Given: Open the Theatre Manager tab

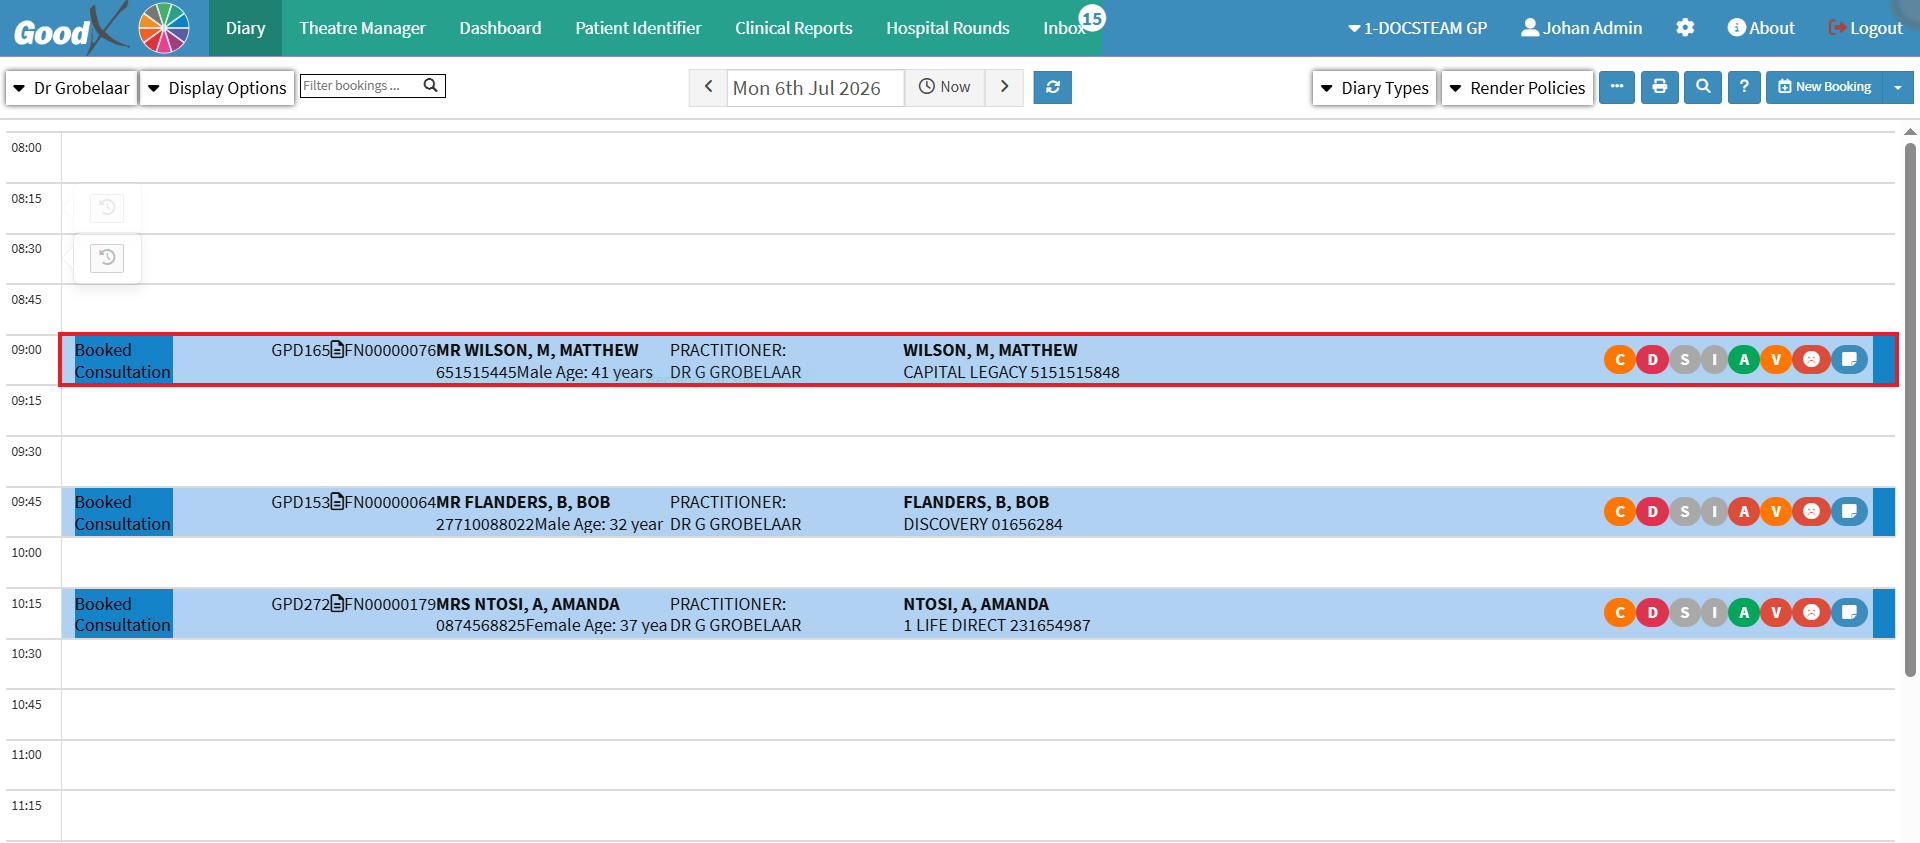Looking at the screenshot, I should coord(362,28).
